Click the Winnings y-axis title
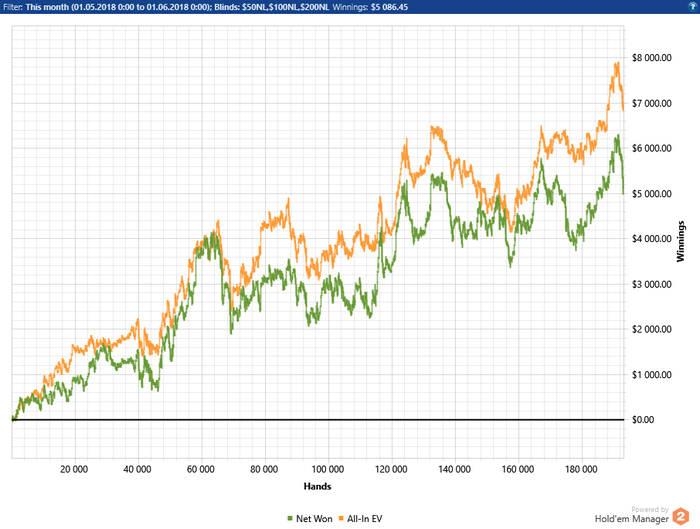Image resolution: width=700 pixels, height=529 pixels. (680, 241)
